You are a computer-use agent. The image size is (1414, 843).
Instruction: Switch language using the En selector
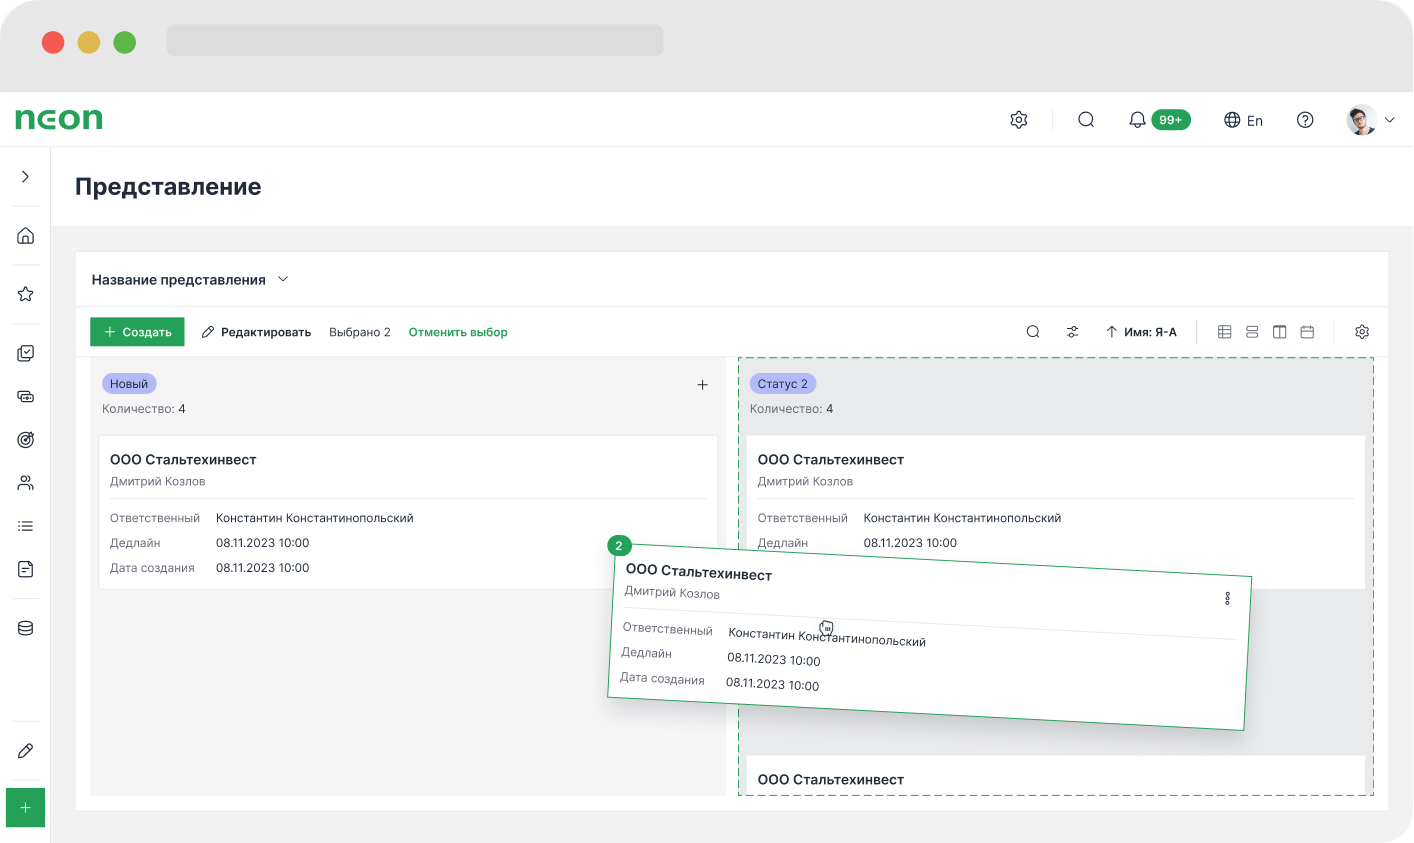point(1243,120)
